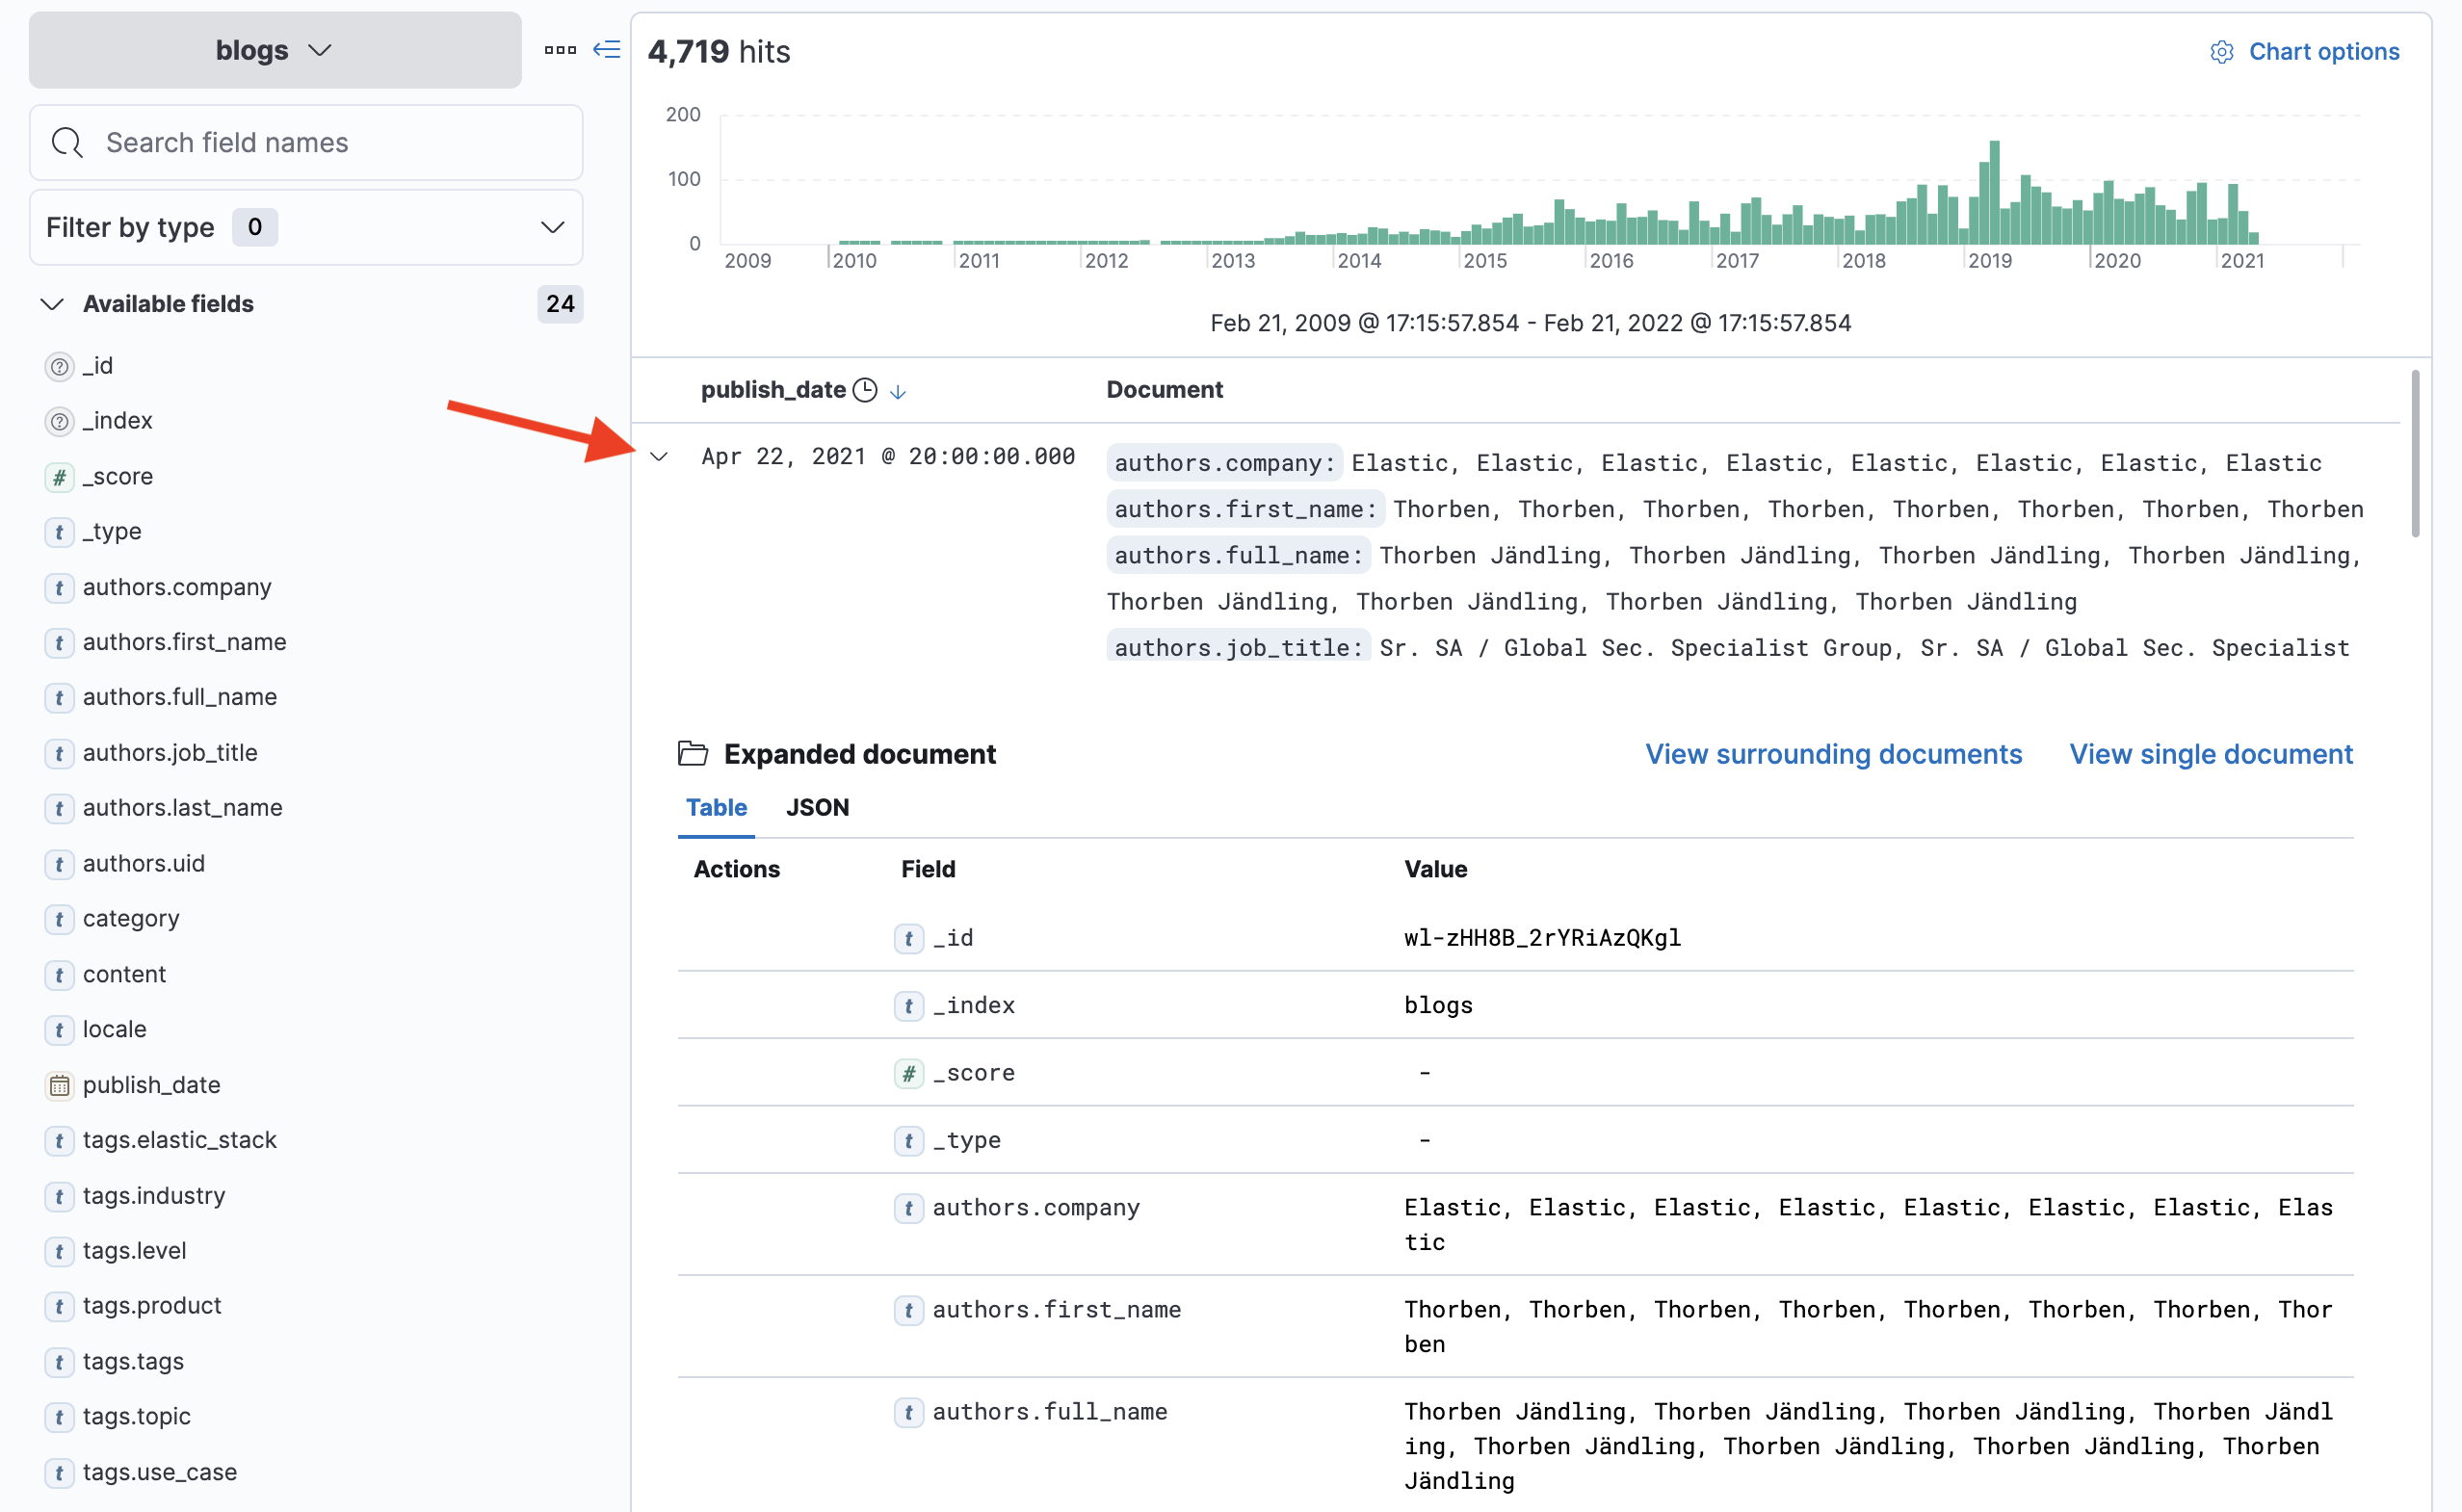The width and height of the screenshot is (2462, 1512).
Task: Click the documents list vertical scrollbar
Action: click(2416, 454)
